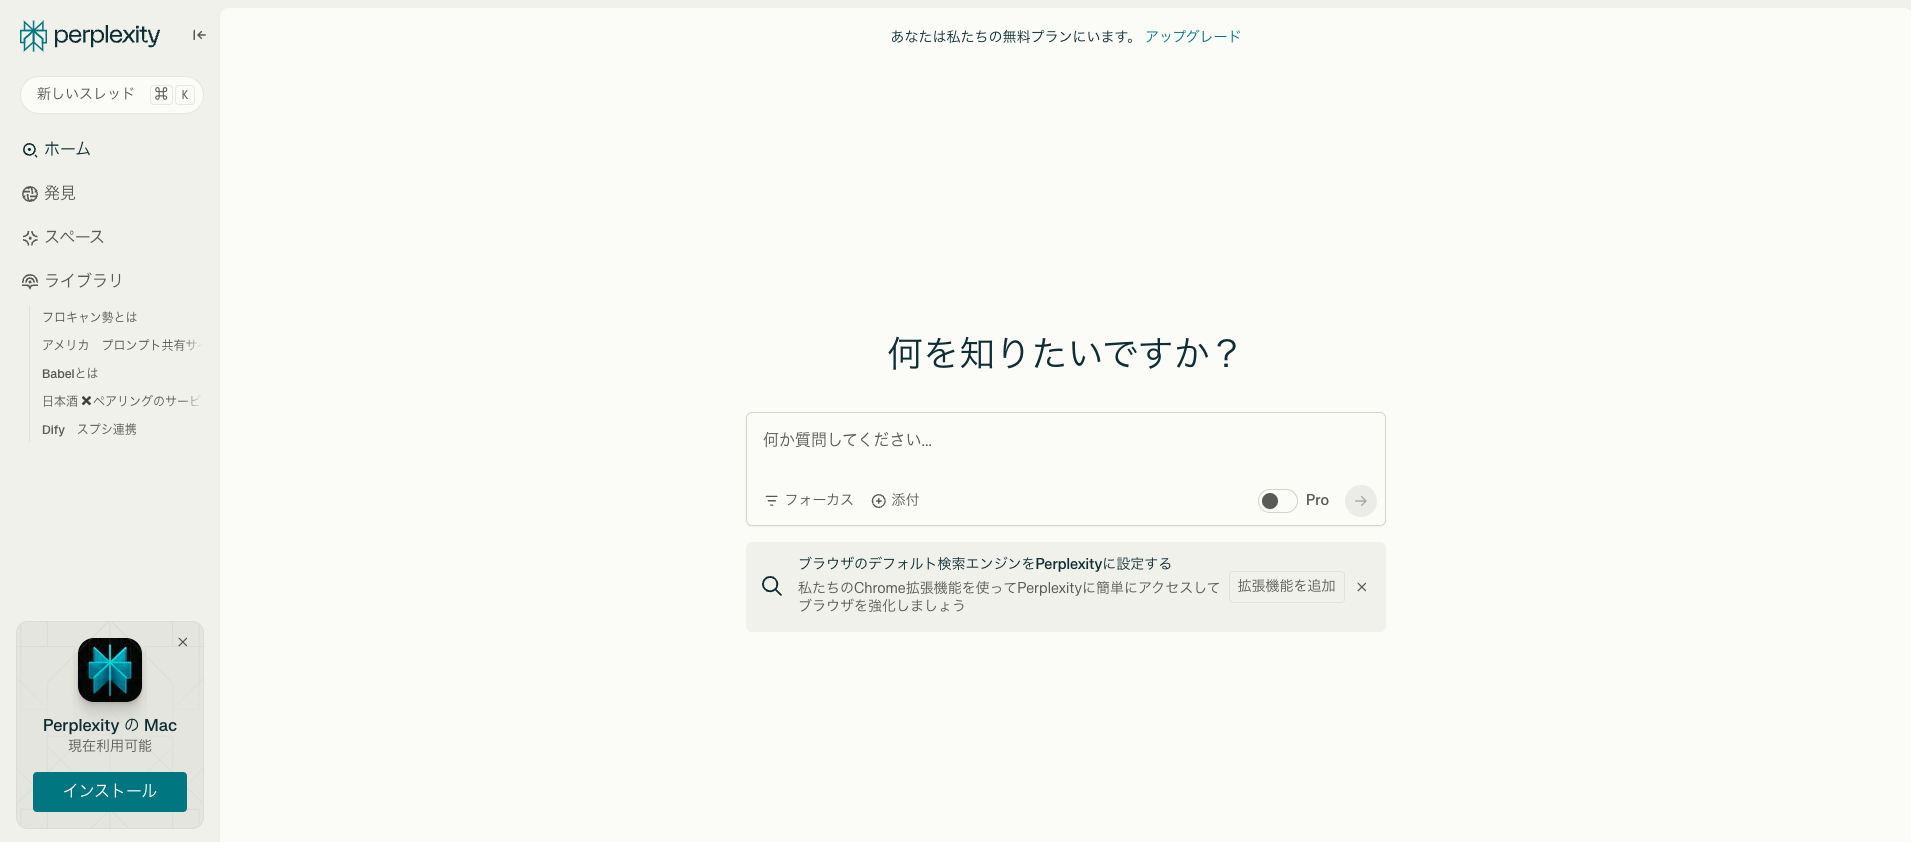Click the 何を知りたいですか？ heading

[1065, 353]
